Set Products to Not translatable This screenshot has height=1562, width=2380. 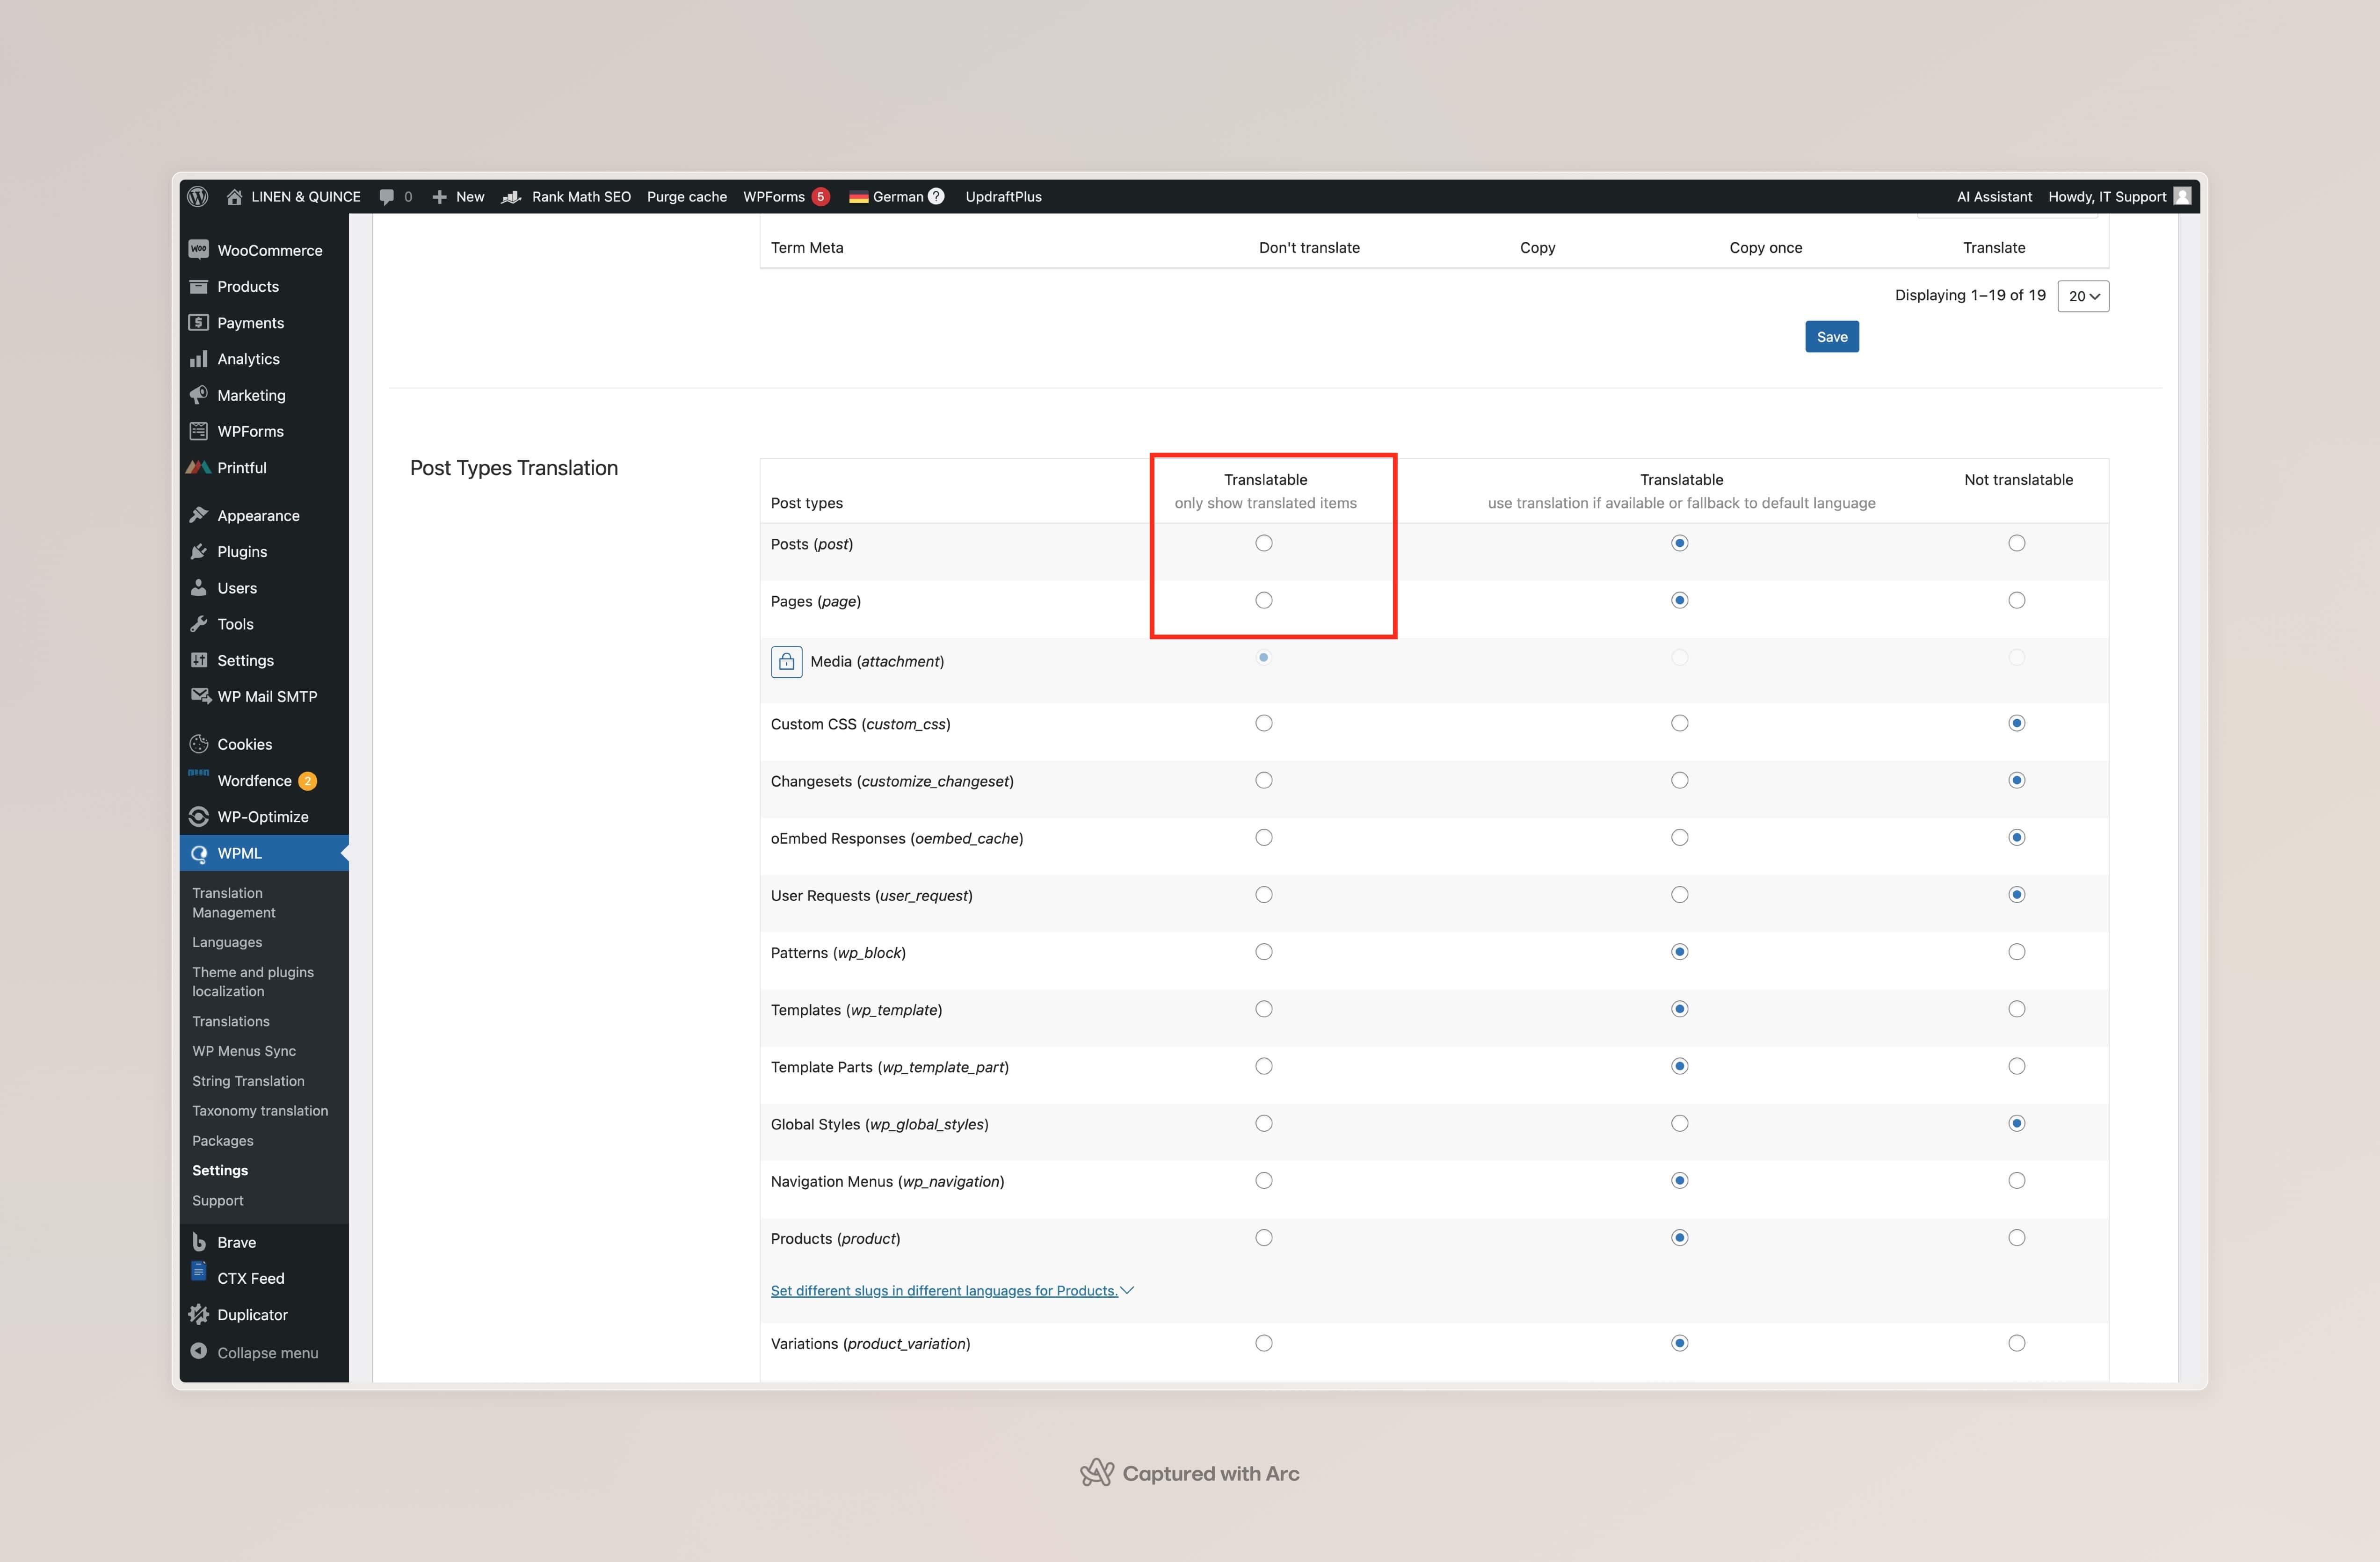(x=2017, y=1238)
